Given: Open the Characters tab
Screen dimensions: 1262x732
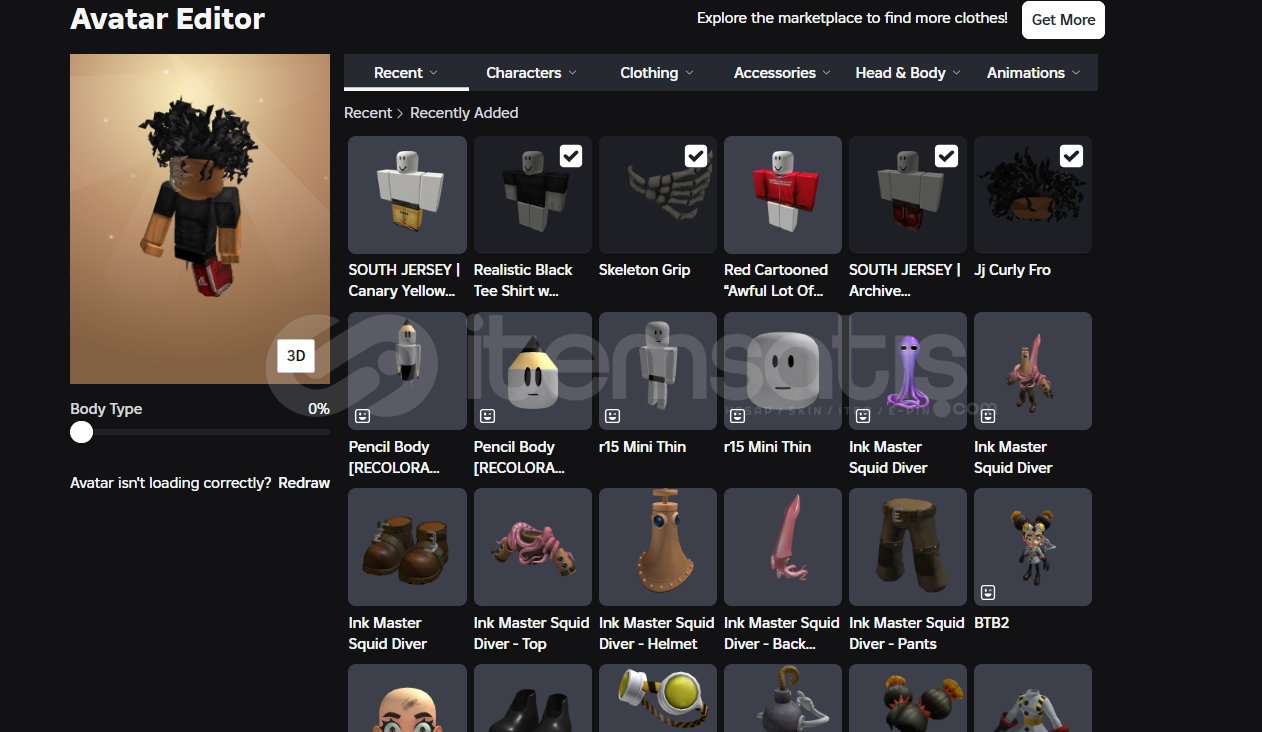Looking at the screenshot, I should pyautogui.click(x=531, y=73).
